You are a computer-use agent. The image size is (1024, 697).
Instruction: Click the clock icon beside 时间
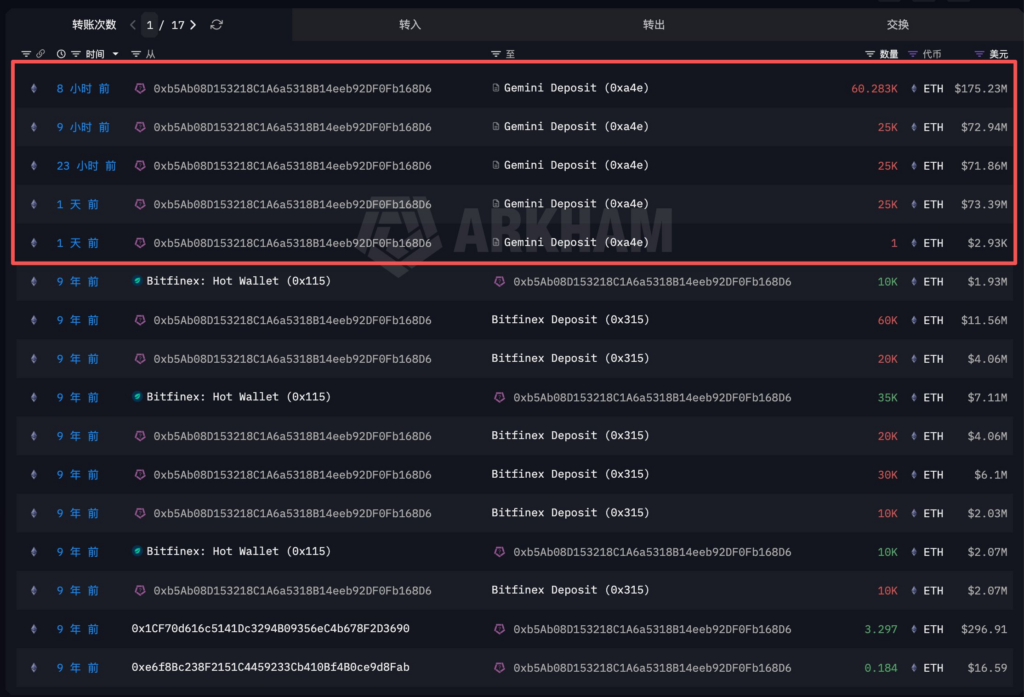click(61, 54)
